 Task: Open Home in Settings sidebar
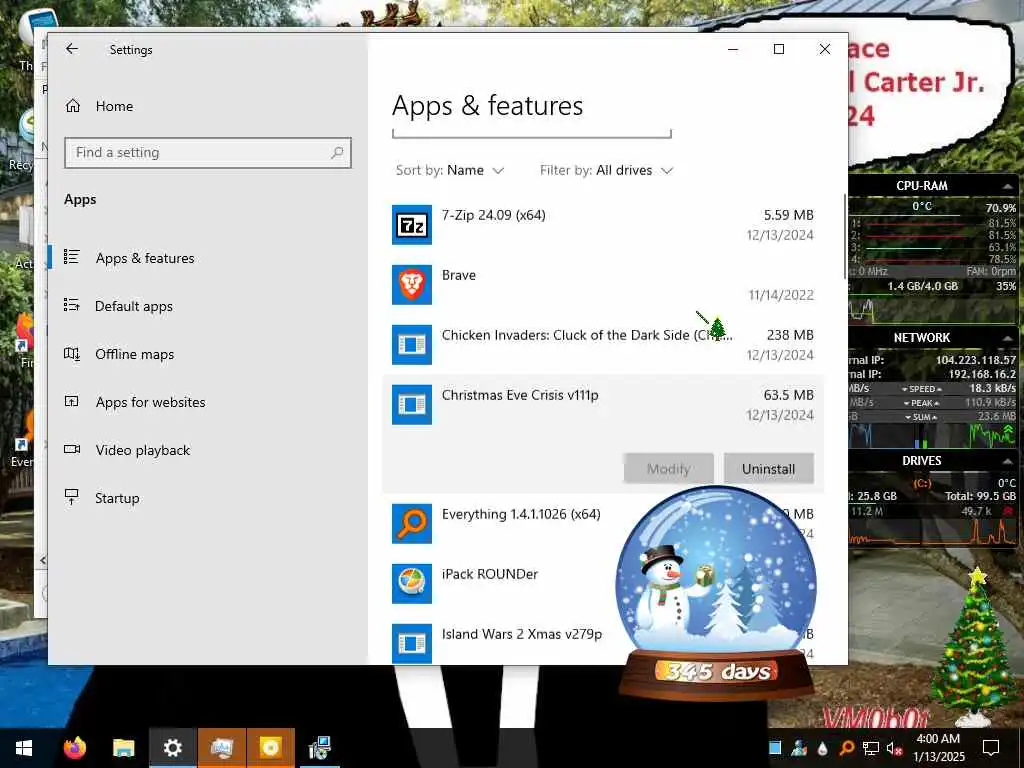114,106
